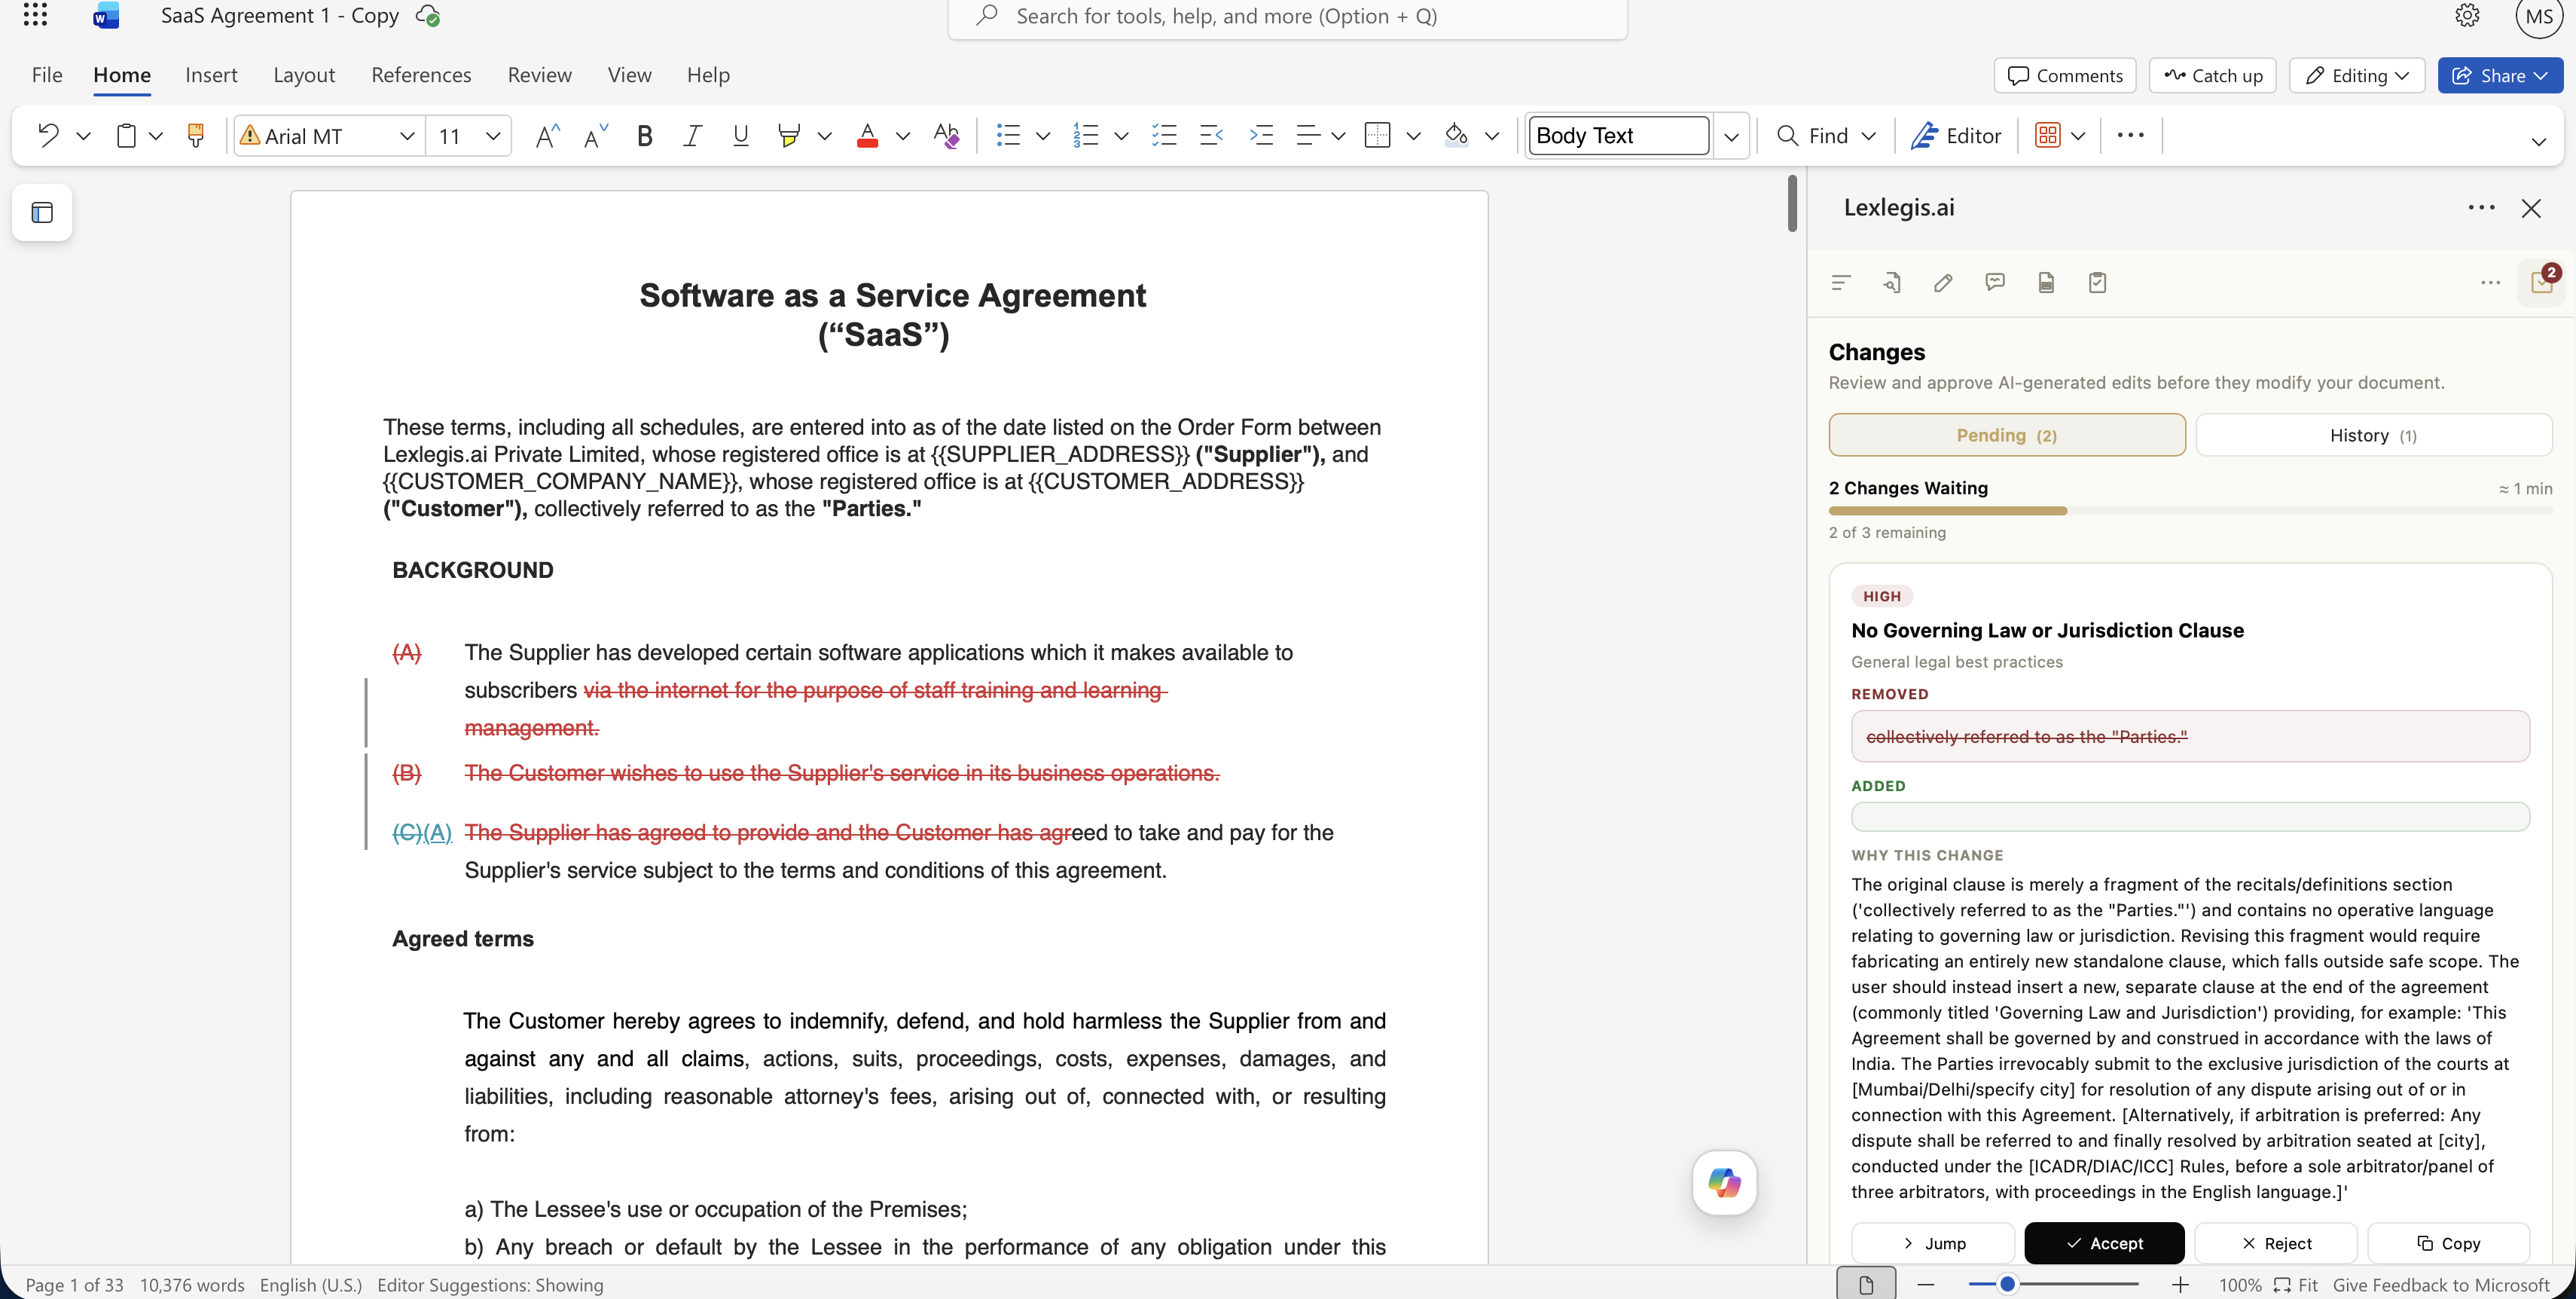Click the Share button
Screen dimensions: 2576x1299
(2500, 75)
